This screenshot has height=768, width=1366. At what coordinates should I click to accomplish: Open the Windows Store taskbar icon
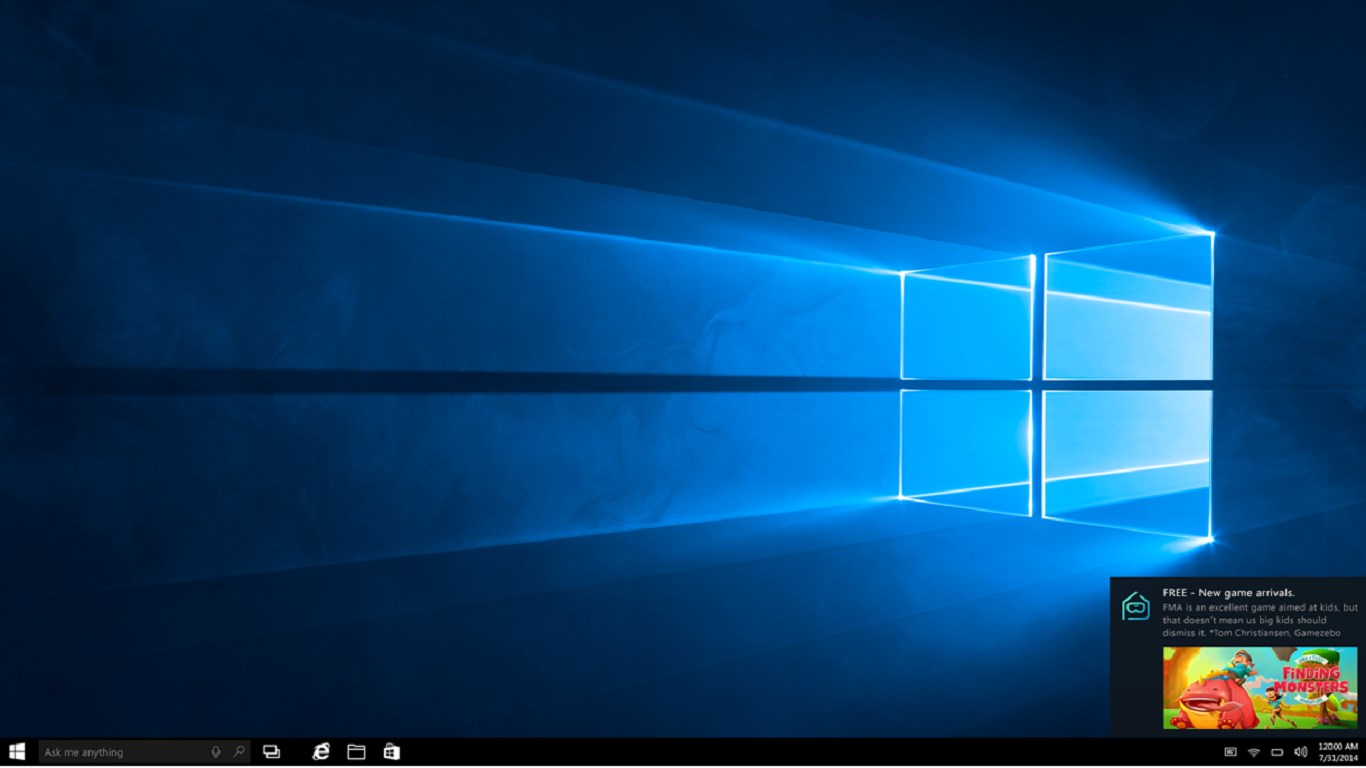click(392, 752)
